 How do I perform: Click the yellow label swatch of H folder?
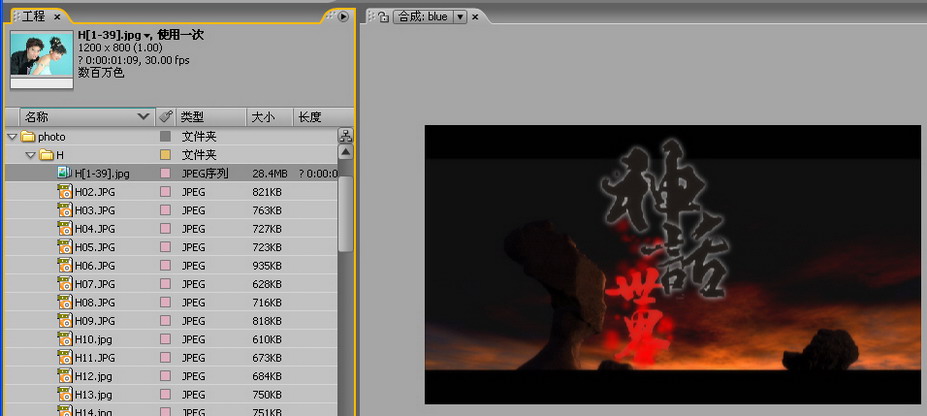point(166,155)
